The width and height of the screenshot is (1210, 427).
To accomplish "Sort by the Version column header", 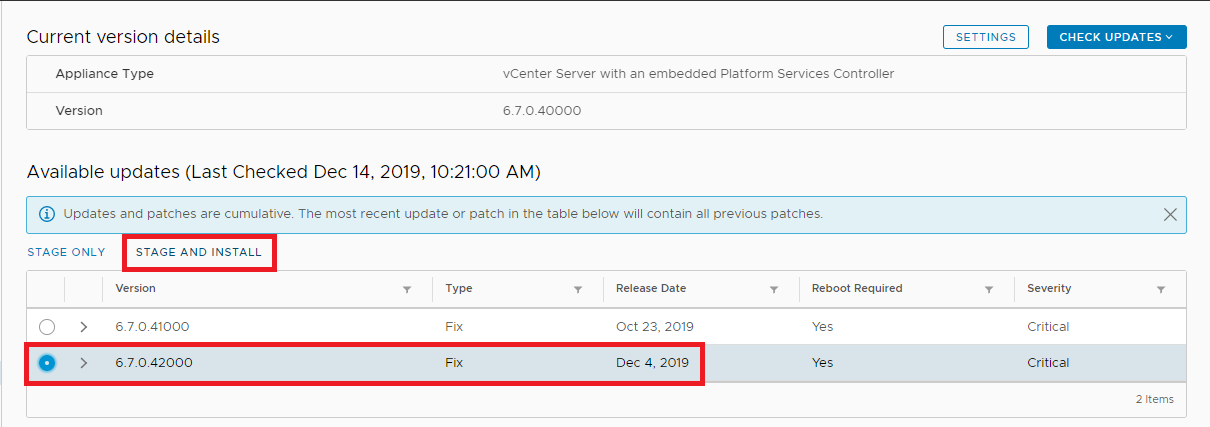I will pos(136,288).
